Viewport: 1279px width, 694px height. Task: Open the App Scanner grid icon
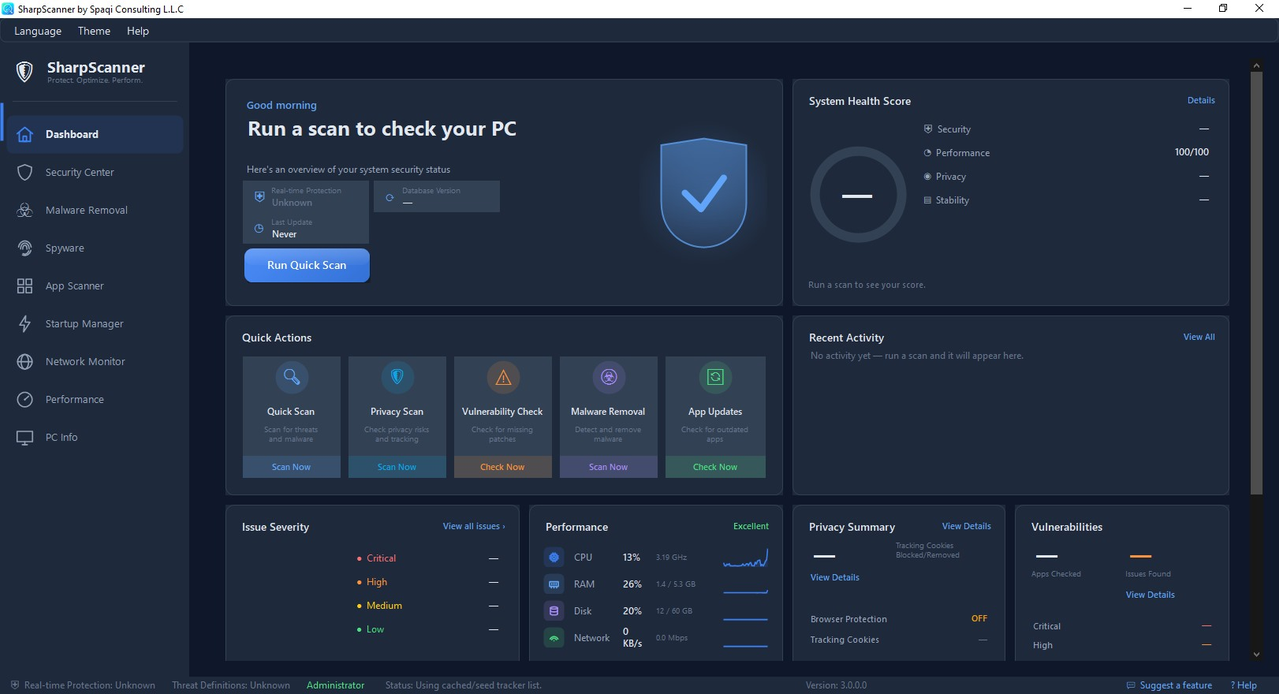pos(25,286)
